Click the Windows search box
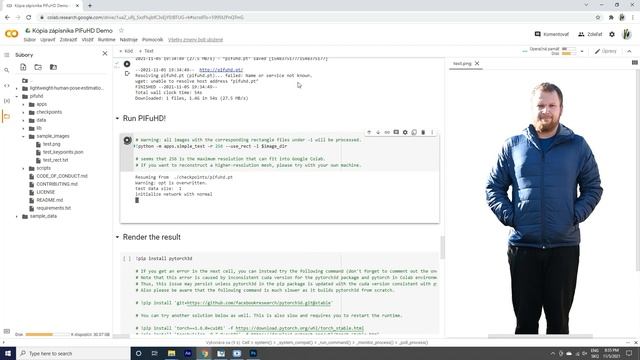The image size is (640, 360). tap(73, 353)
